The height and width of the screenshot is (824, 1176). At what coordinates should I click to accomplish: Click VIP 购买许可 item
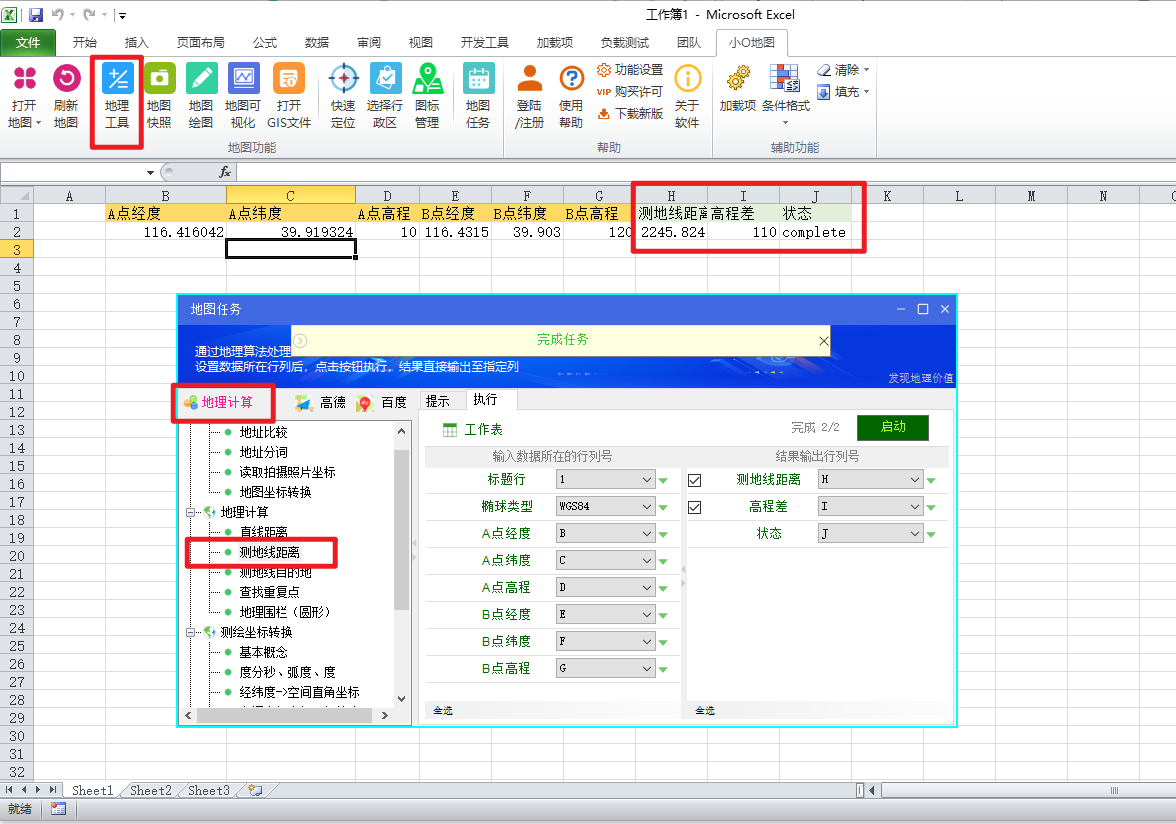point(630,91)
